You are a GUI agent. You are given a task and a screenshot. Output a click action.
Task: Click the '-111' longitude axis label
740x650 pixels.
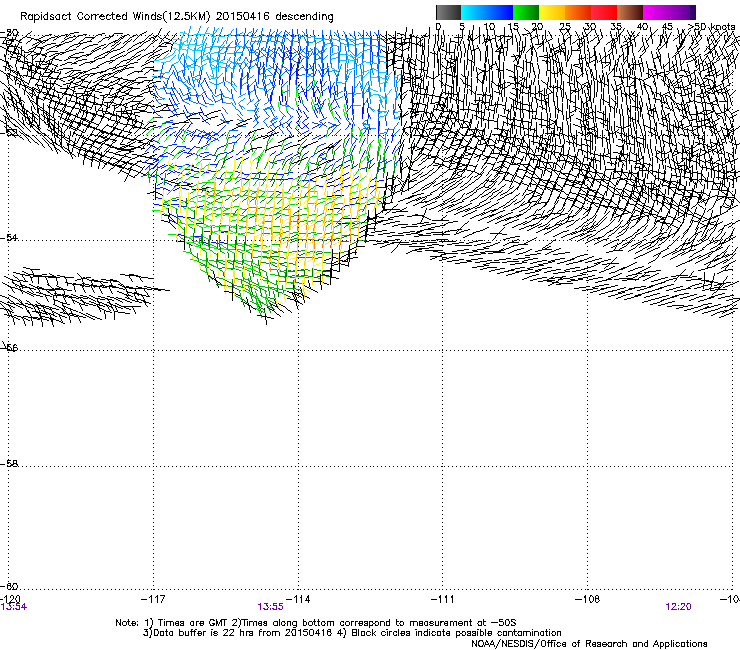pyautogui.click(x=442, y=599)
